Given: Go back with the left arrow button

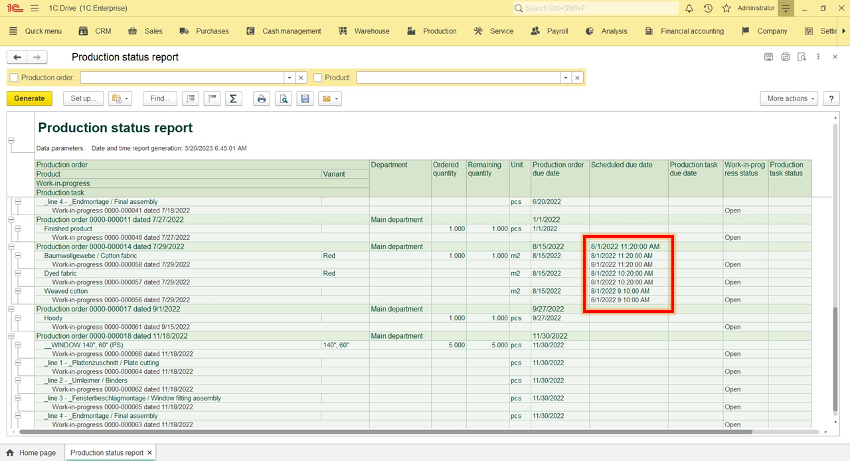Looking at the screenshot, I should click(x=17, y=57).
